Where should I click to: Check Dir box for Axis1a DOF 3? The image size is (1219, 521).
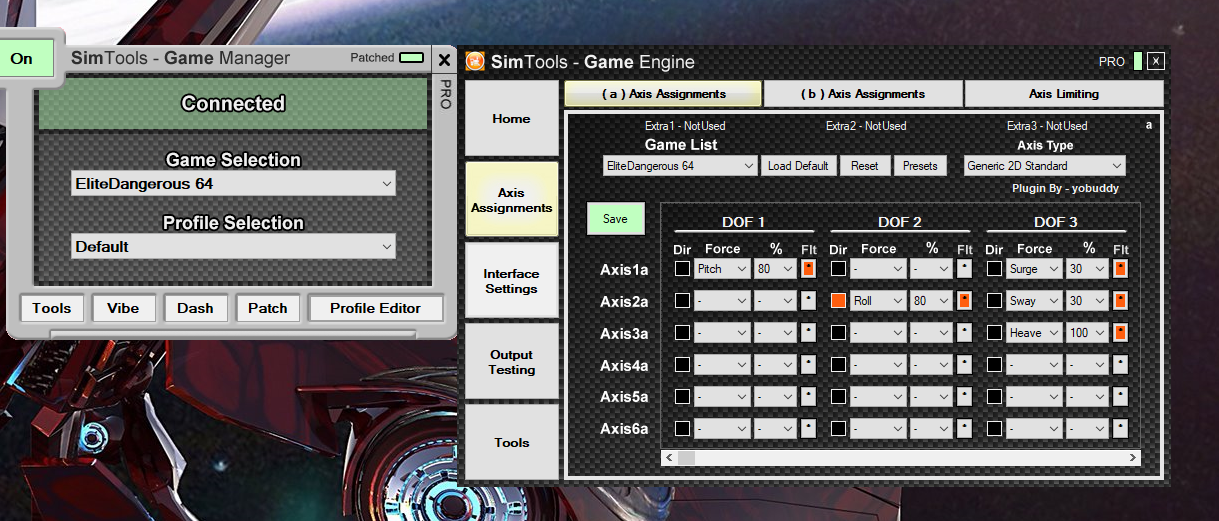click(994, 269)
